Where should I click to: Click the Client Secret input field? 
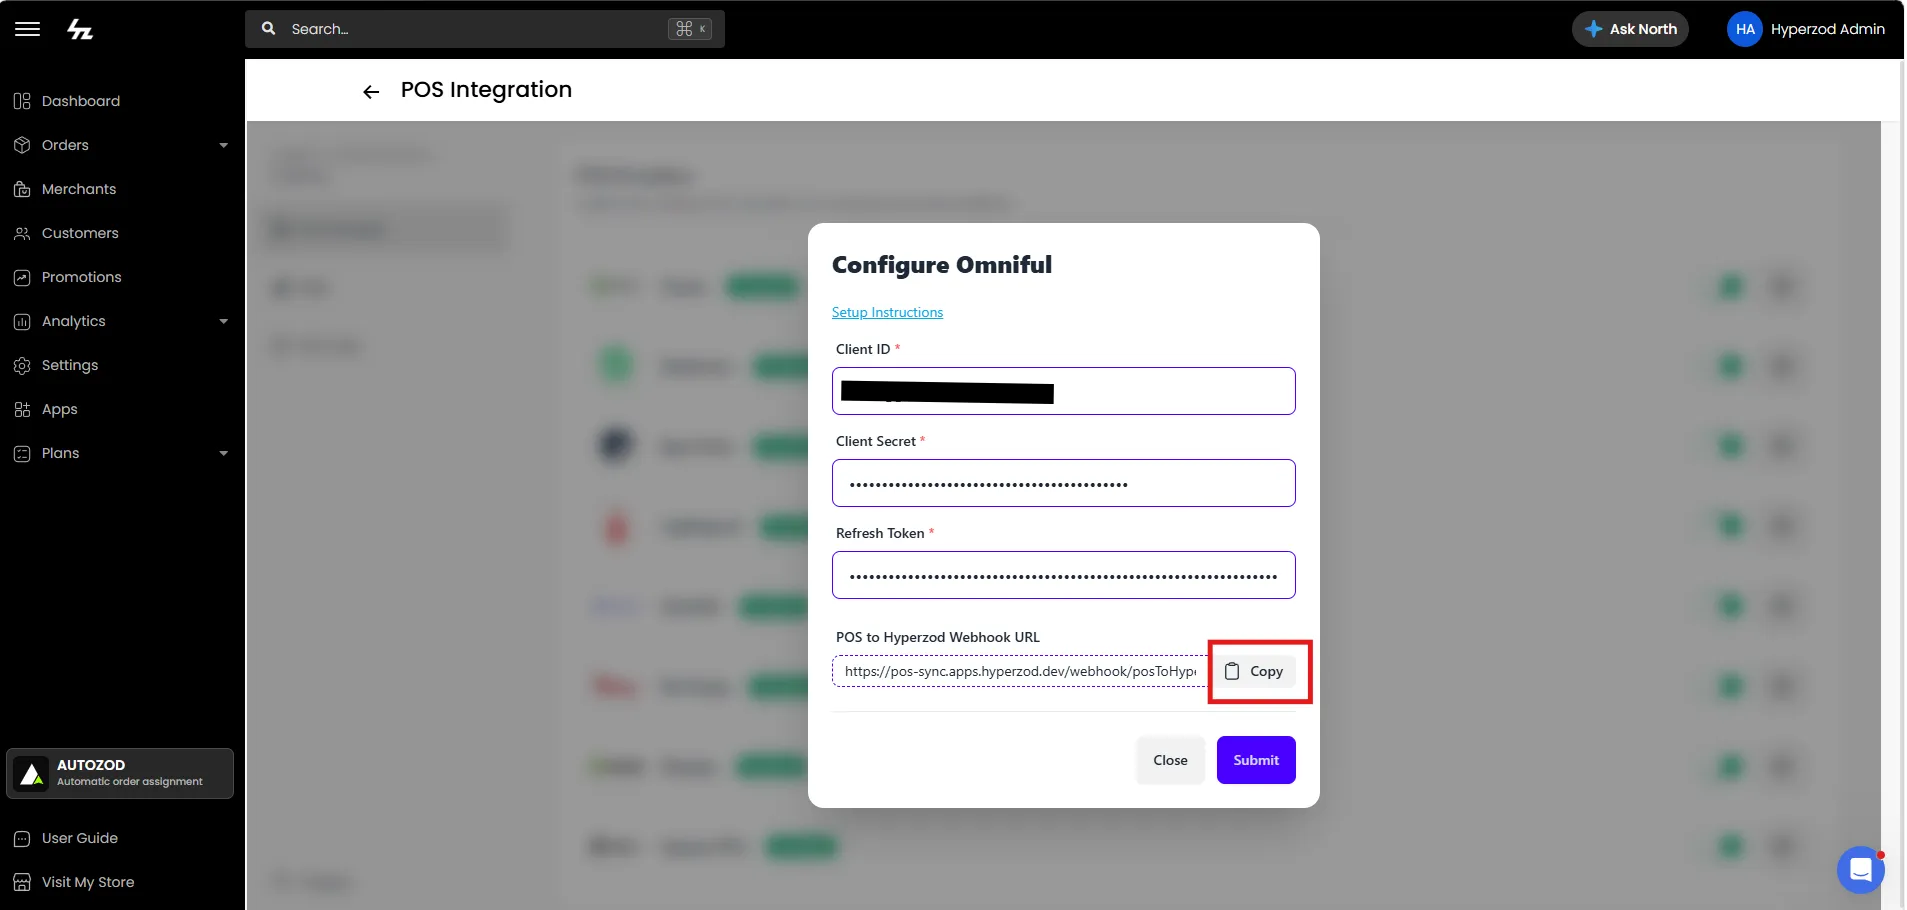click(1063, 483)
